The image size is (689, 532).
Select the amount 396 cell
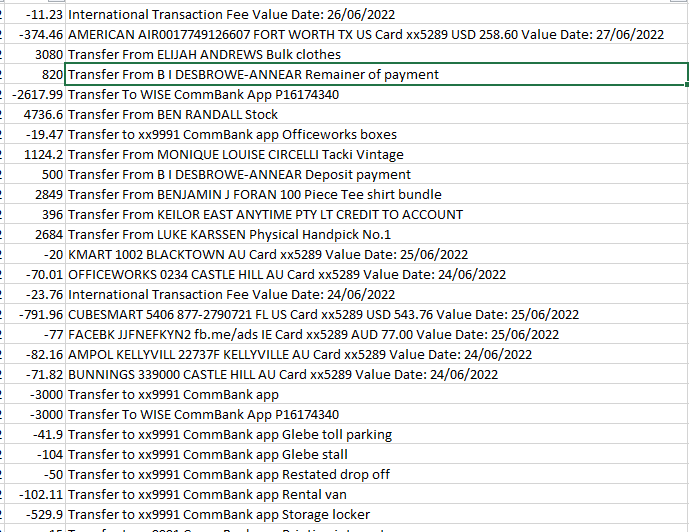tap(35, 214)
